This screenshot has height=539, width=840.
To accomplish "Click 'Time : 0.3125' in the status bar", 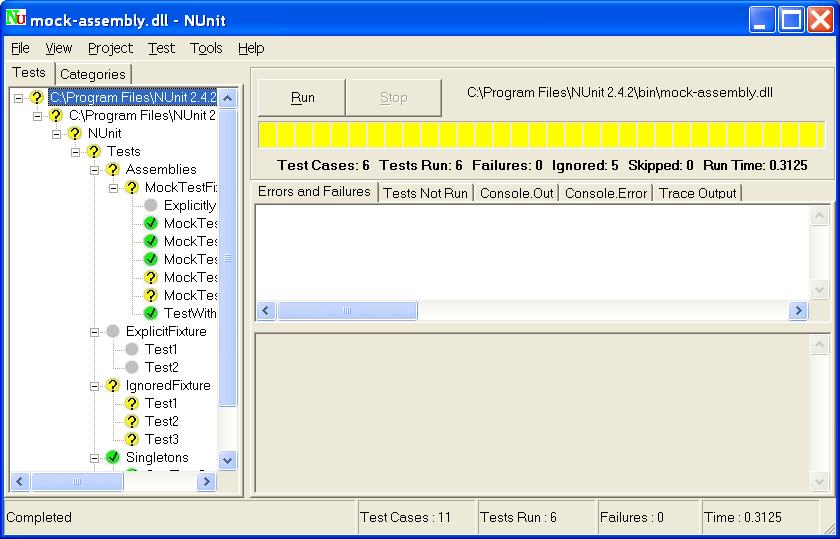I will click(x=743, y=517).
